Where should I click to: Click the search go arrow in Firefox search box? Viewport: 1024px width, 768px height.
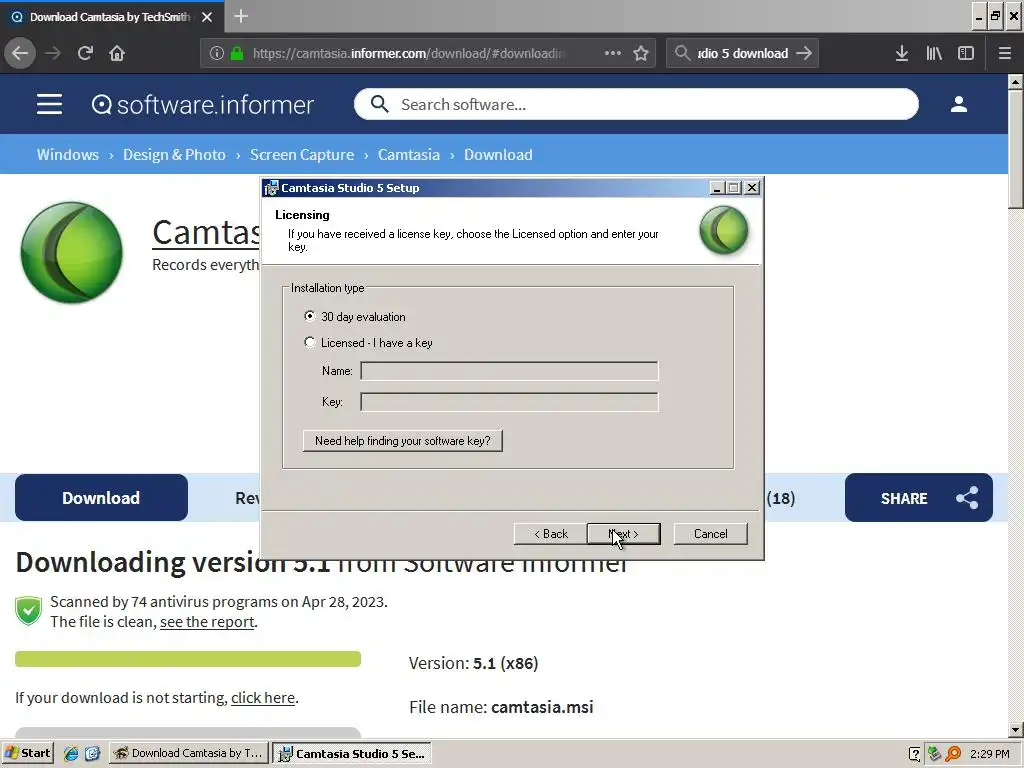pos(805,54)
